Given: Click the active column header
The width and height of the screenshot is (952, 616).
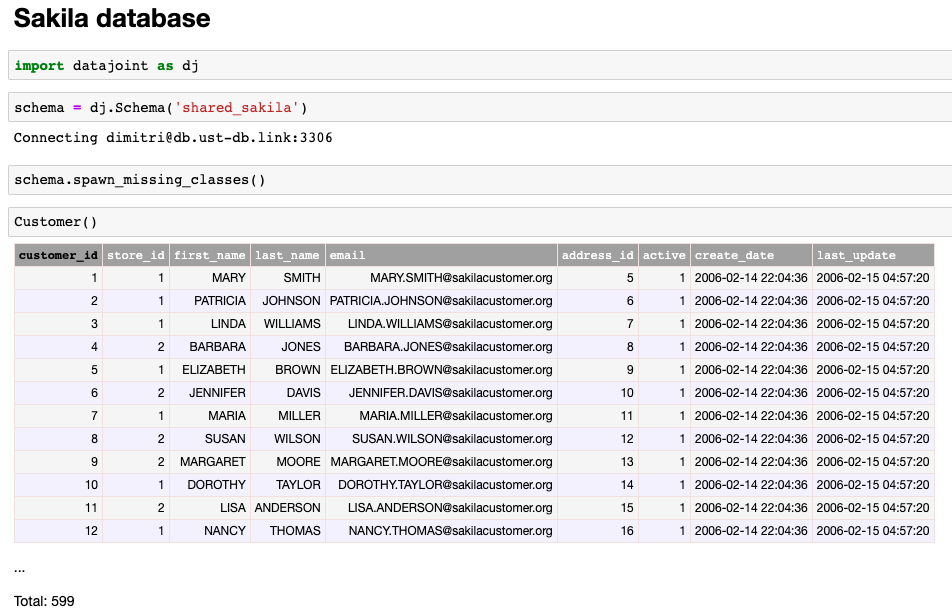Looking at the screenshot, I should tap(664, 255).
